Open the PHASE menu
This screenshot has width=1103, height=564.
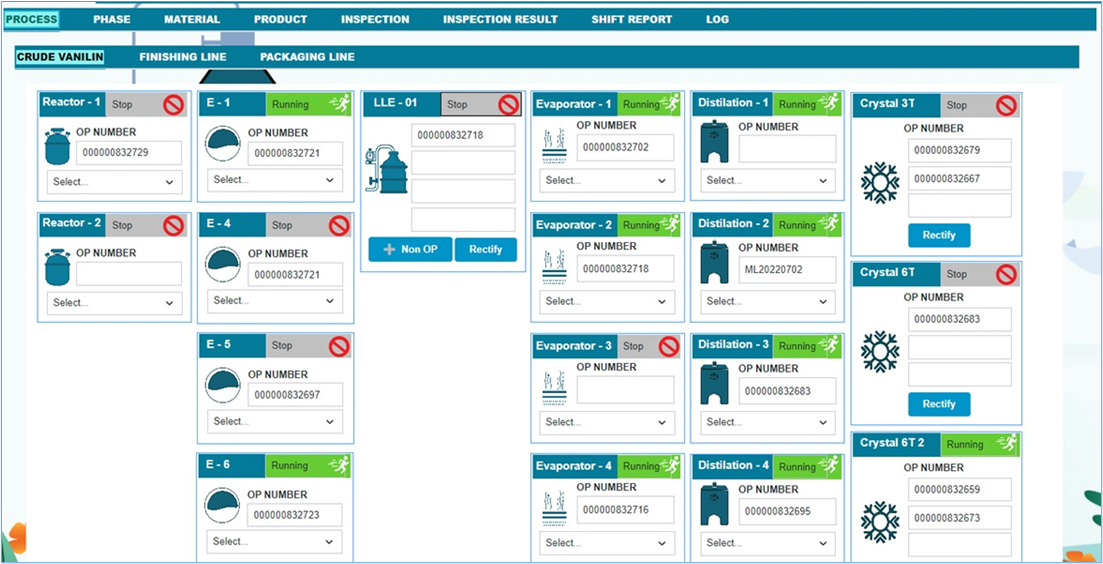click(112, 20)
